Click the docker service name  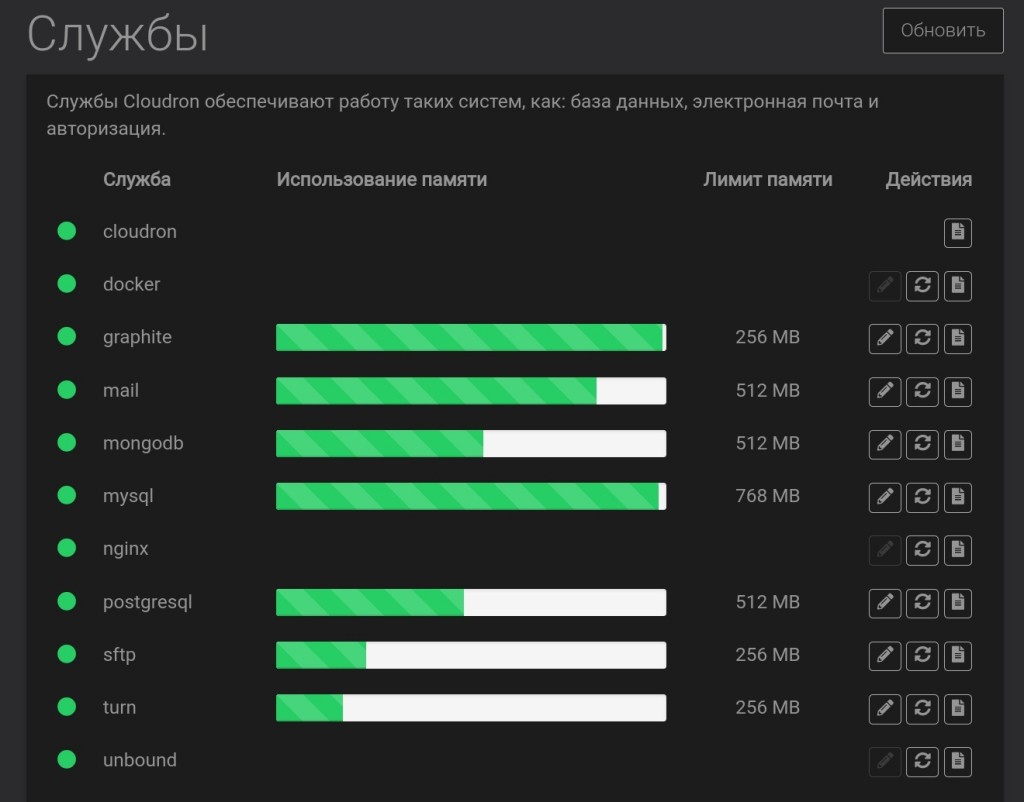(x=131, y=284)
